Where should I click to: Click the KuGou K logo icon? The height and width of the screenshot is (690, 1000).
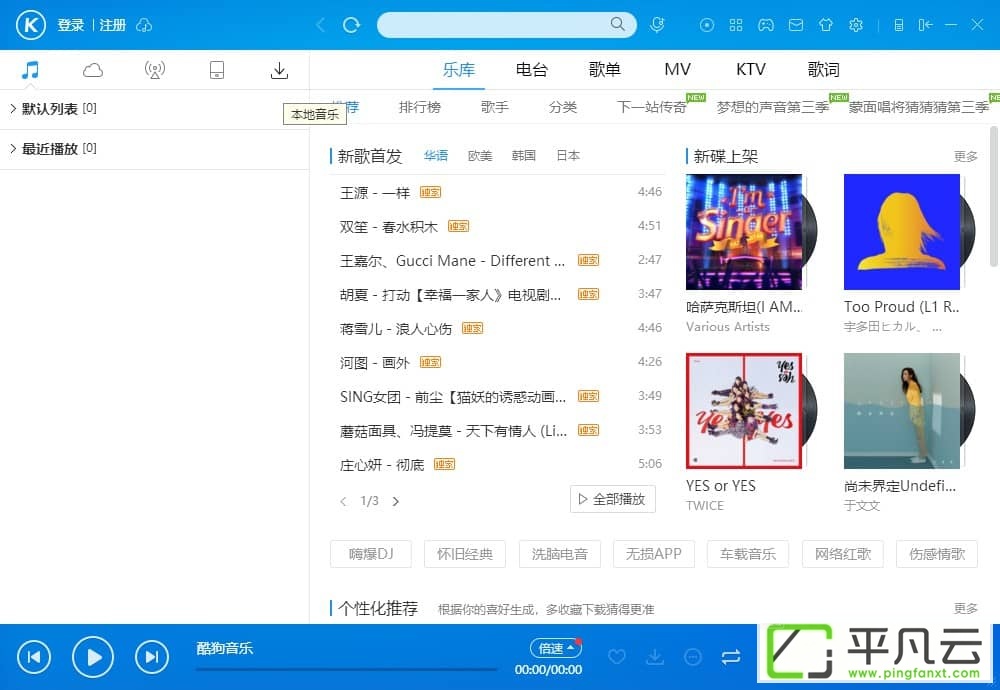31,26
